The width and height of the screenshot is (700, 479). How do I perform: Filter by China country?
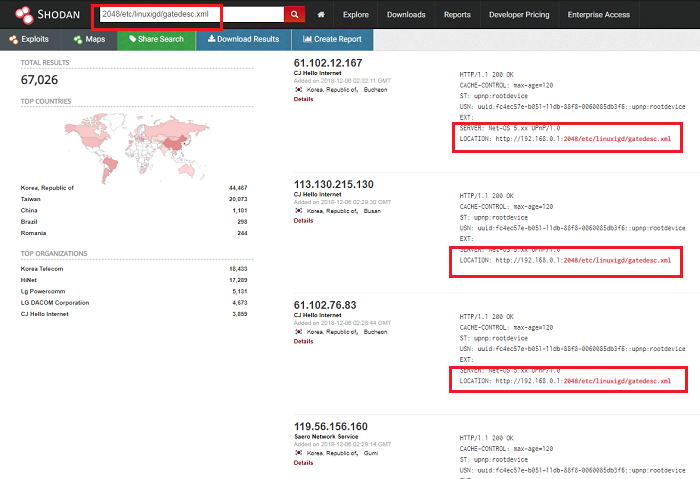[29, 210]
